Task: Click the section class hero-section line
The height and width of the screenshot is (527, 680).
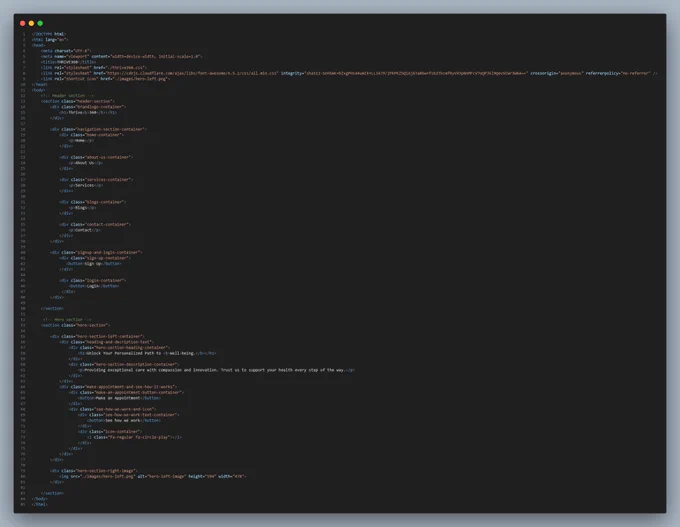Action: [75, 325]
